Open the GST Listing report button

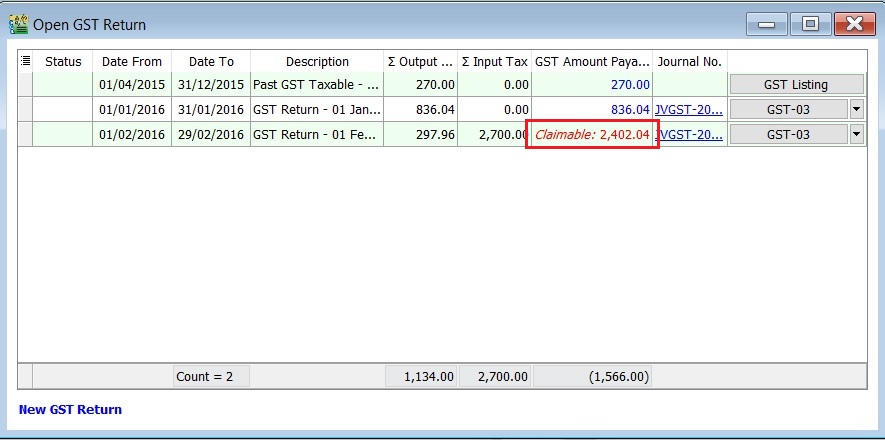pos(795,85)
